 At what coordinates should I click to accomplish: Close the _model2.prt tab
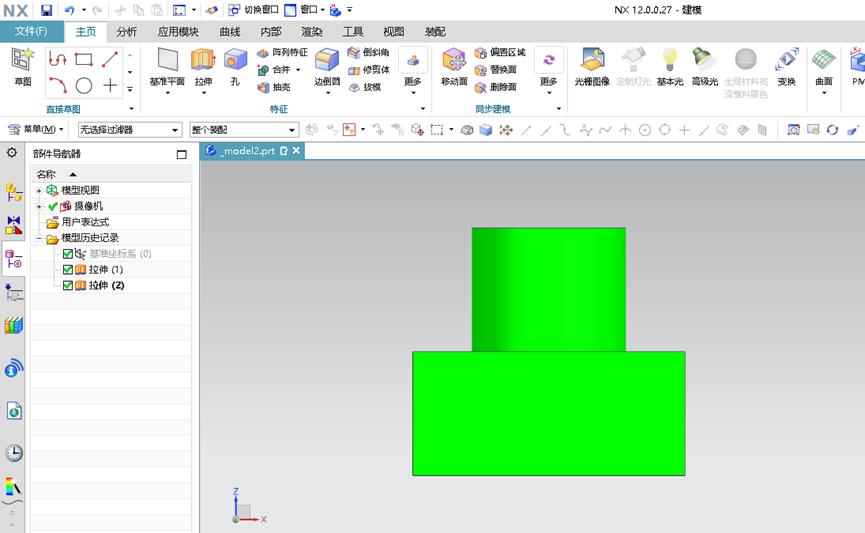coord(296,151)
